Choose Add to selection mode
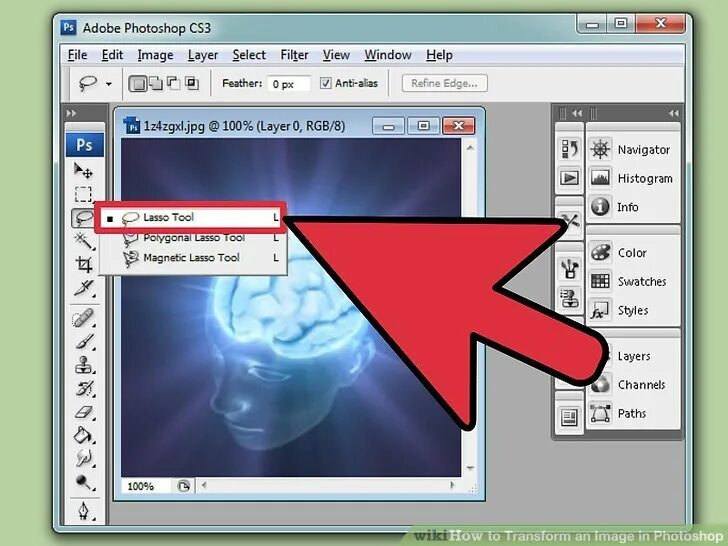 (x=156, y=84)
